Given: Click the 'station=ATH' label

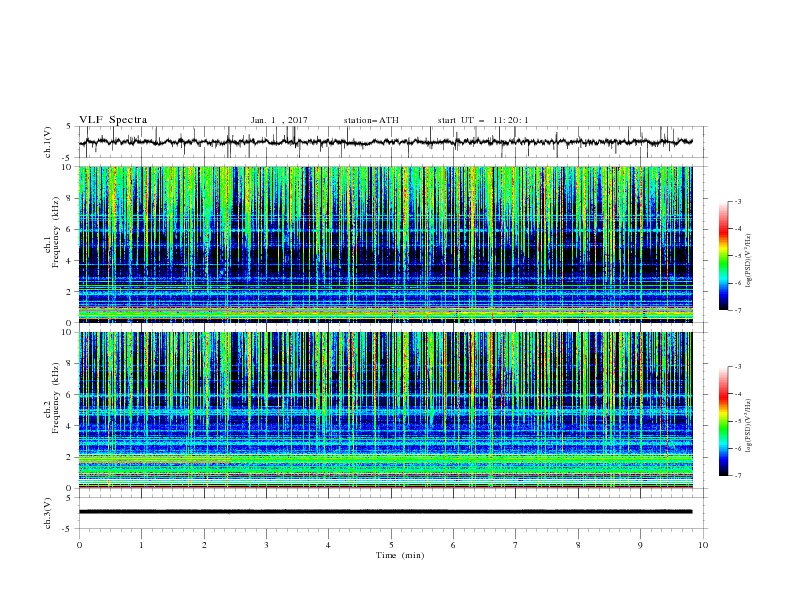Looking at the screenshot, I should click(x=371, y=120).
